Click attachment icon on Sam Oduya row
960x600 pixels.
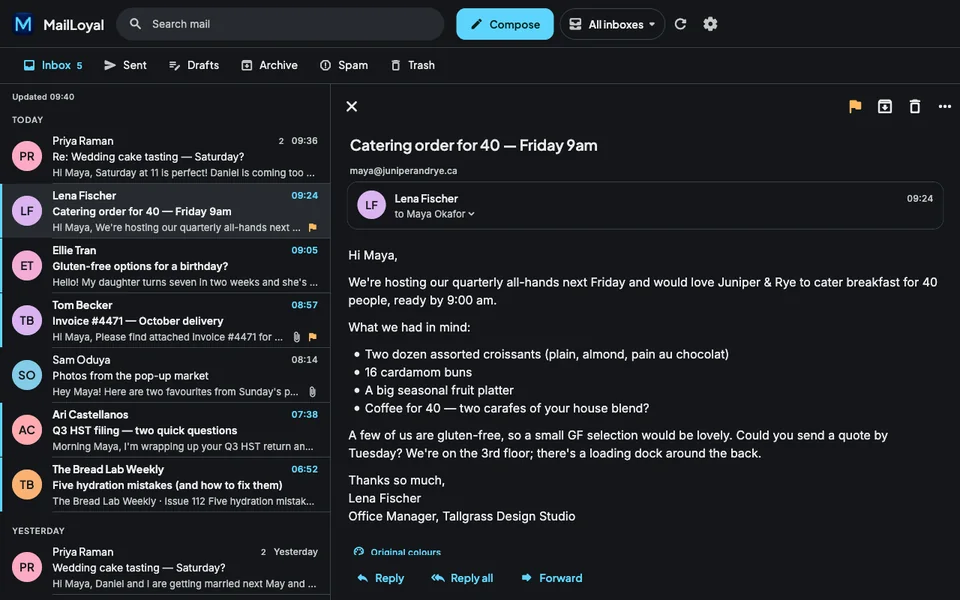pyautogui.click(x=312, y=392)
